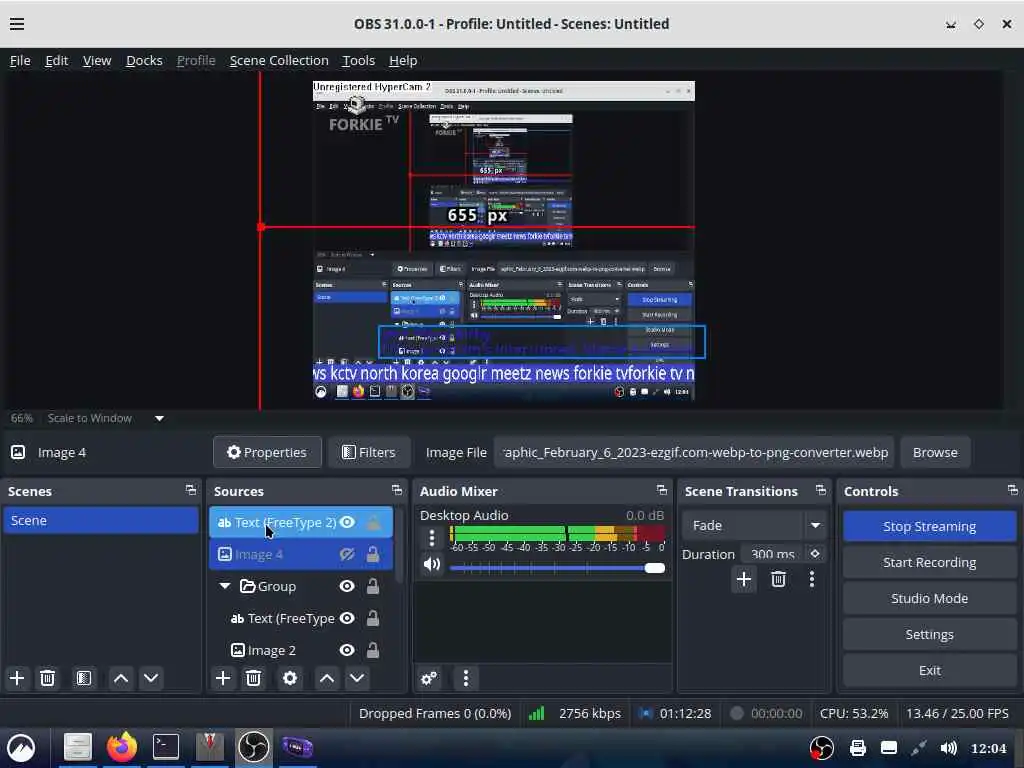Remove selected scene with trash icon
This screenshot has width=1024, height=768.
point(48,678)
